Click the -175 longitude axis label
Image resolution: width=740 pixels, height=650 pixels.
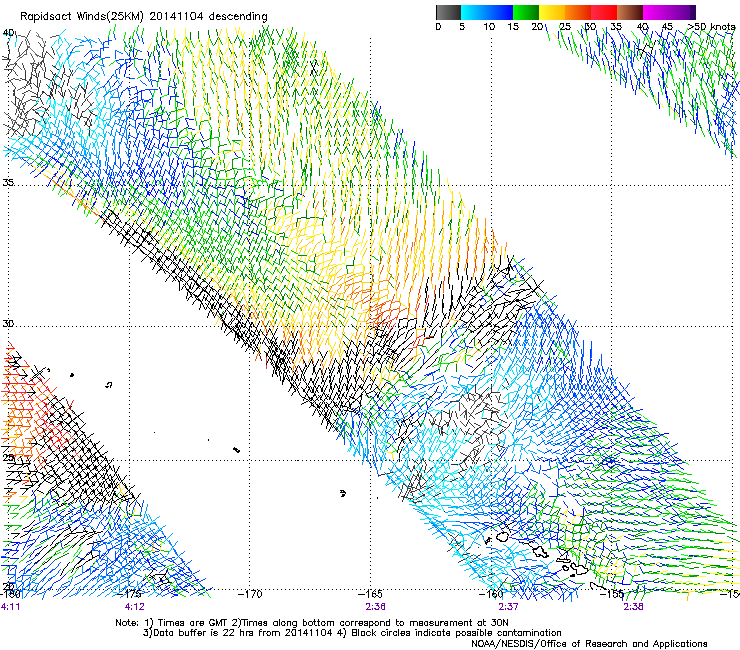click(130, 594)
